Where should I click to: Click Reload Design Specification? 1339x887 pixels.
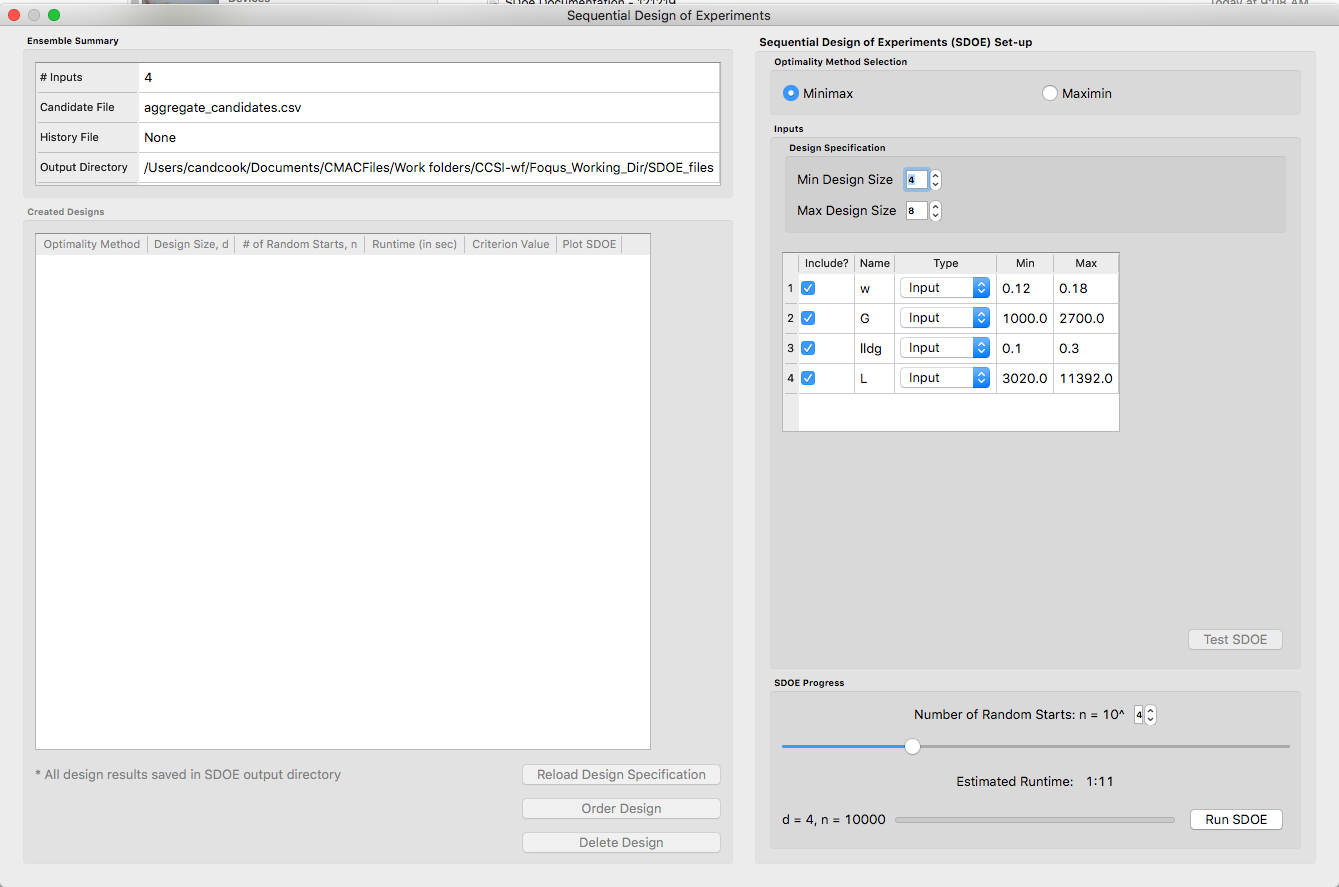[620, 774]
